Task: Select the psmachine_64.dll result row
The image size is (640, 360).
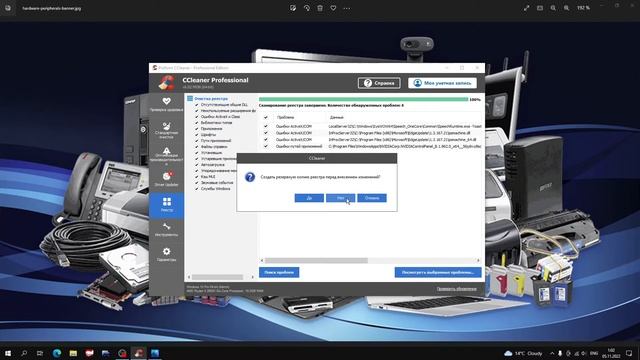Action: coord(371,140)
